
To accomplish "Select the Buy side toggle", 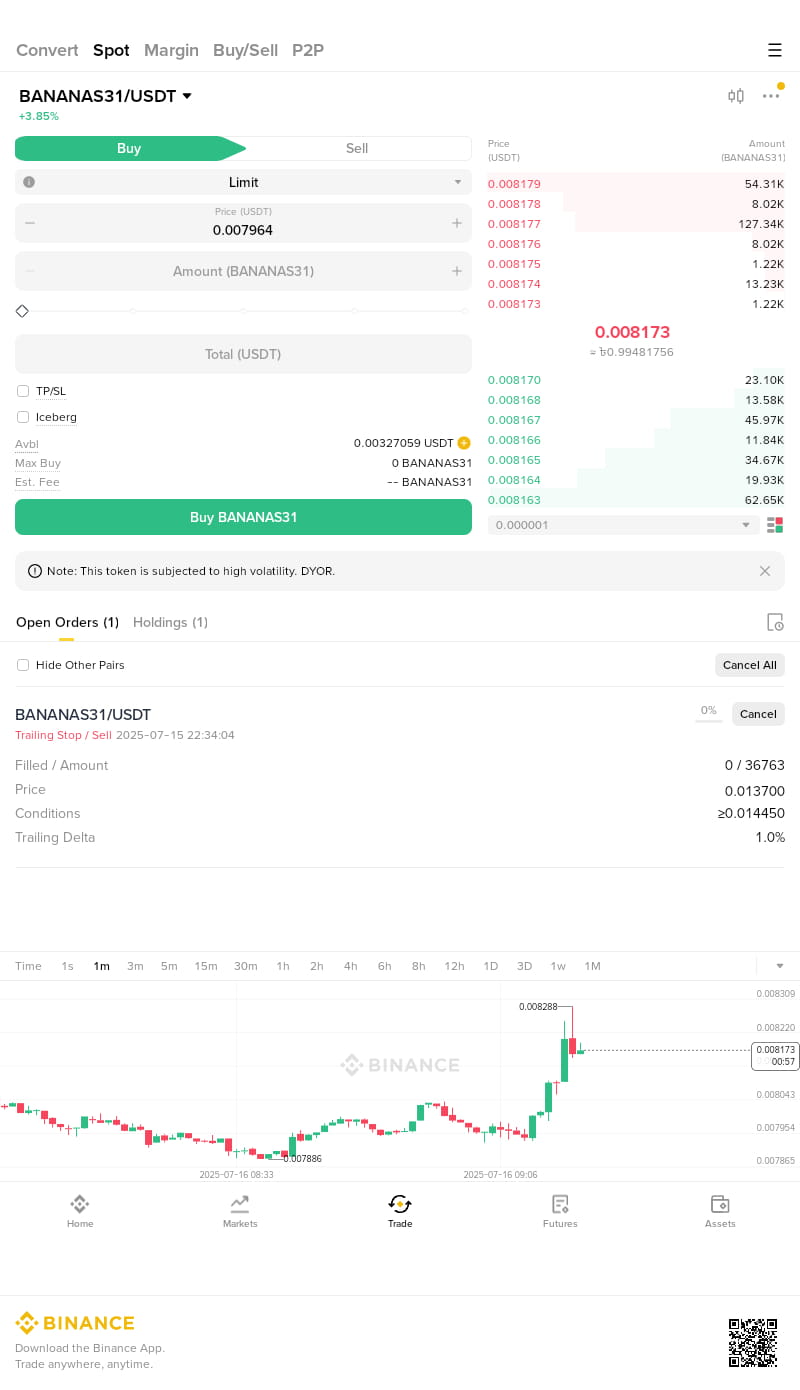I will (129, 148).
